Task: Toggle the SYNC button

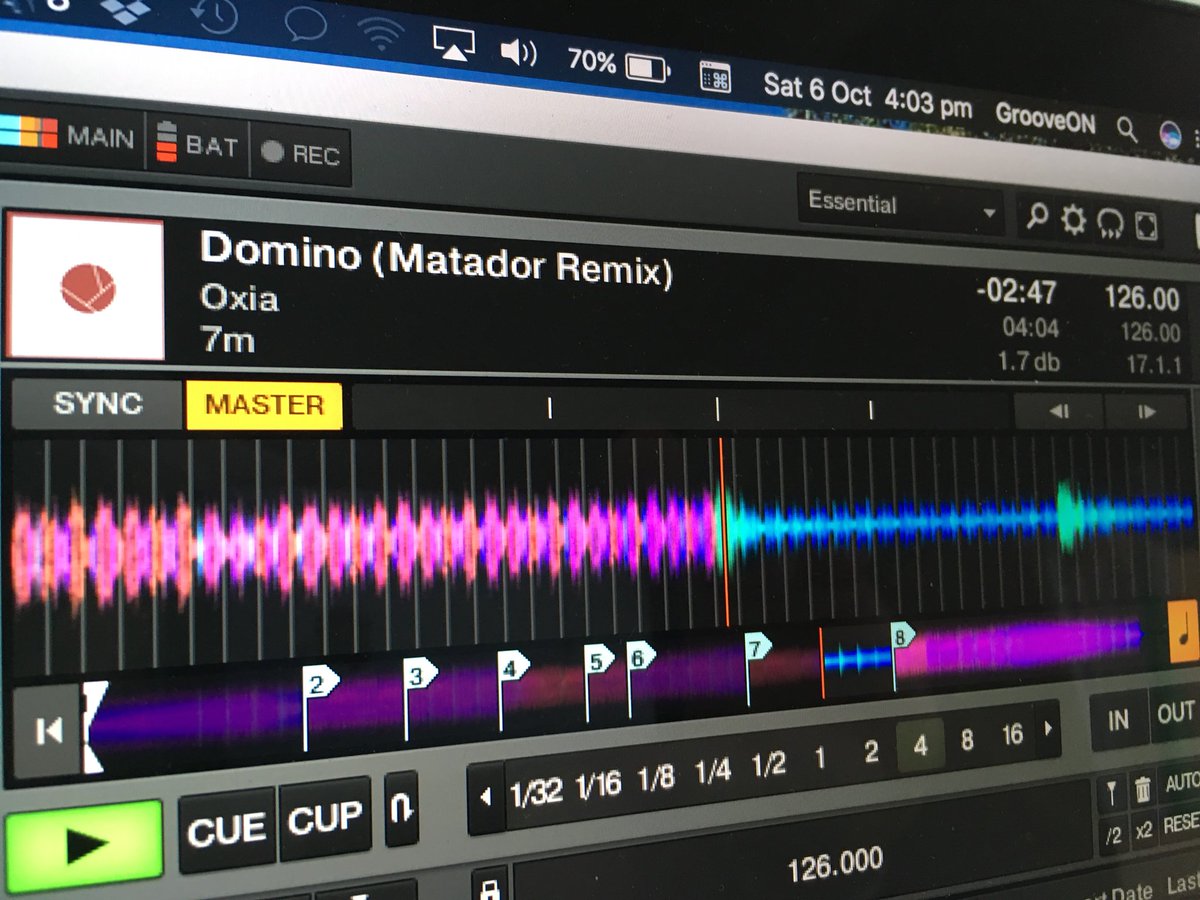Action: (x=97, y=404)
